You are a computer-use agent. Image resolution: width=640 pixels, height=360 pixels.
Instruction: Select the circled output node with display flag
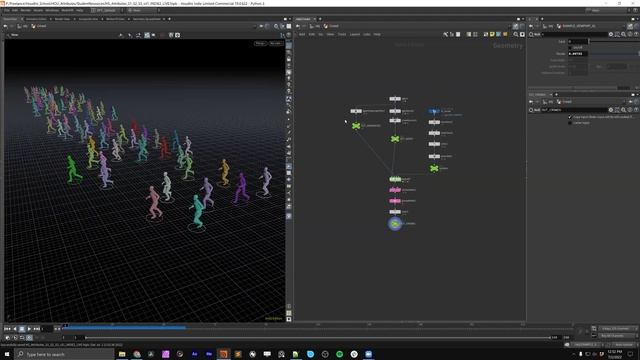click(x=395, y=224)
